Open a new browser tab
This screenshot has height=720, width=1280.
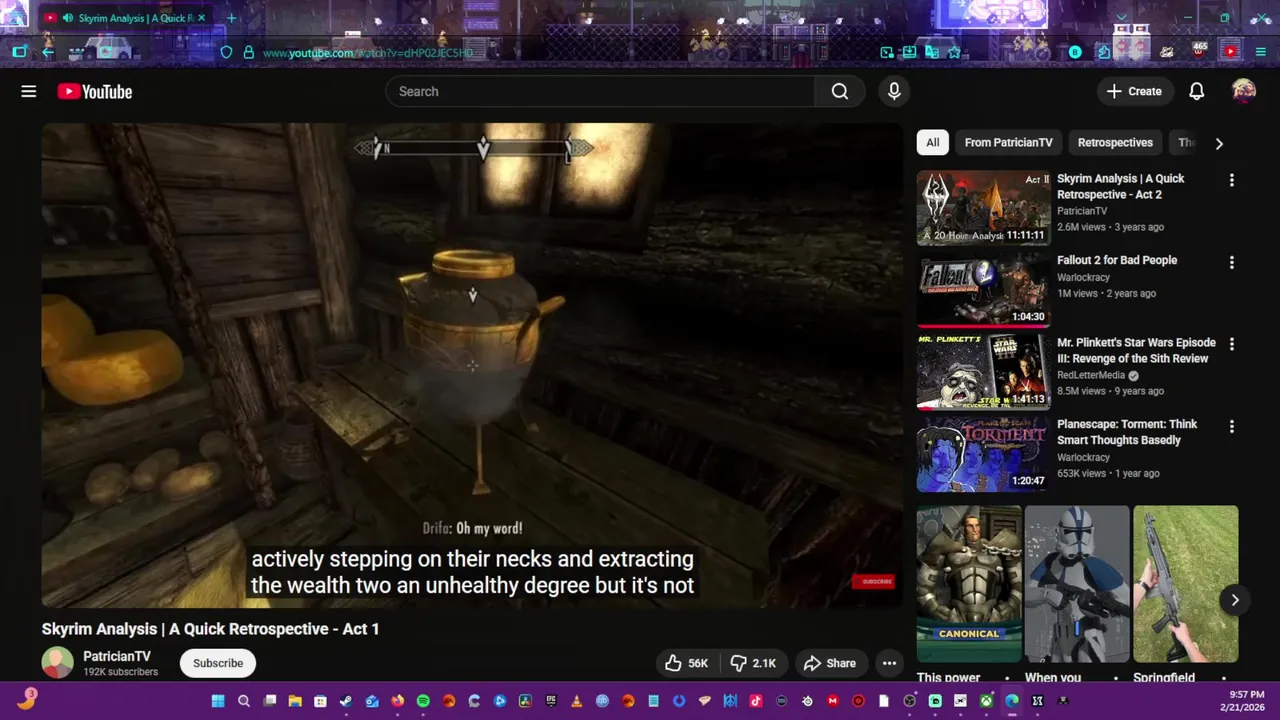tap(231, 18)
